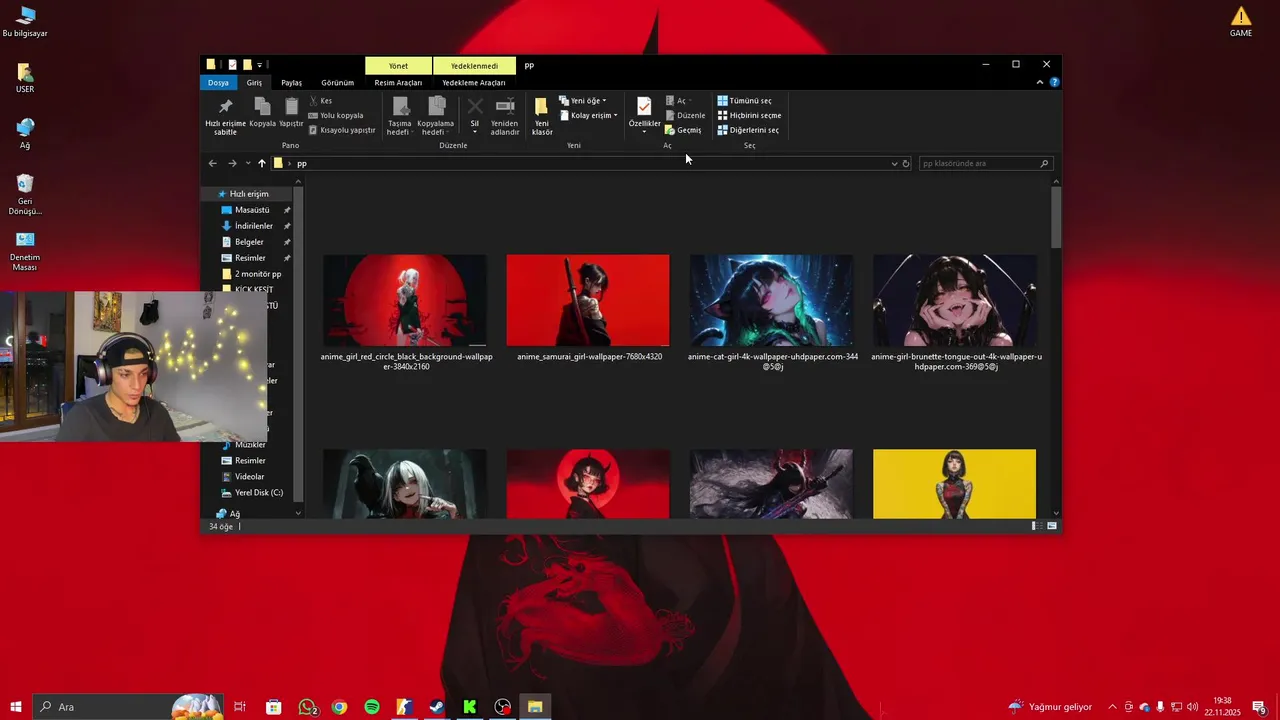The width and height of the screenshot is (1280, 720).
Task: Open the Task View taskbar button
Action: click(x=240, y=707)
